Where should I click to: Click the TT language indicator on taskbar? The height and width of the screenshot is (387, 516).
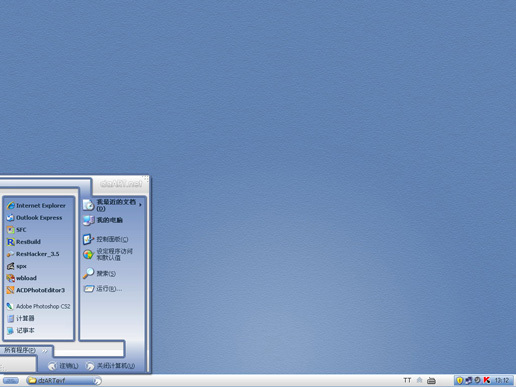pyautogui.click(x=407, y=380)
